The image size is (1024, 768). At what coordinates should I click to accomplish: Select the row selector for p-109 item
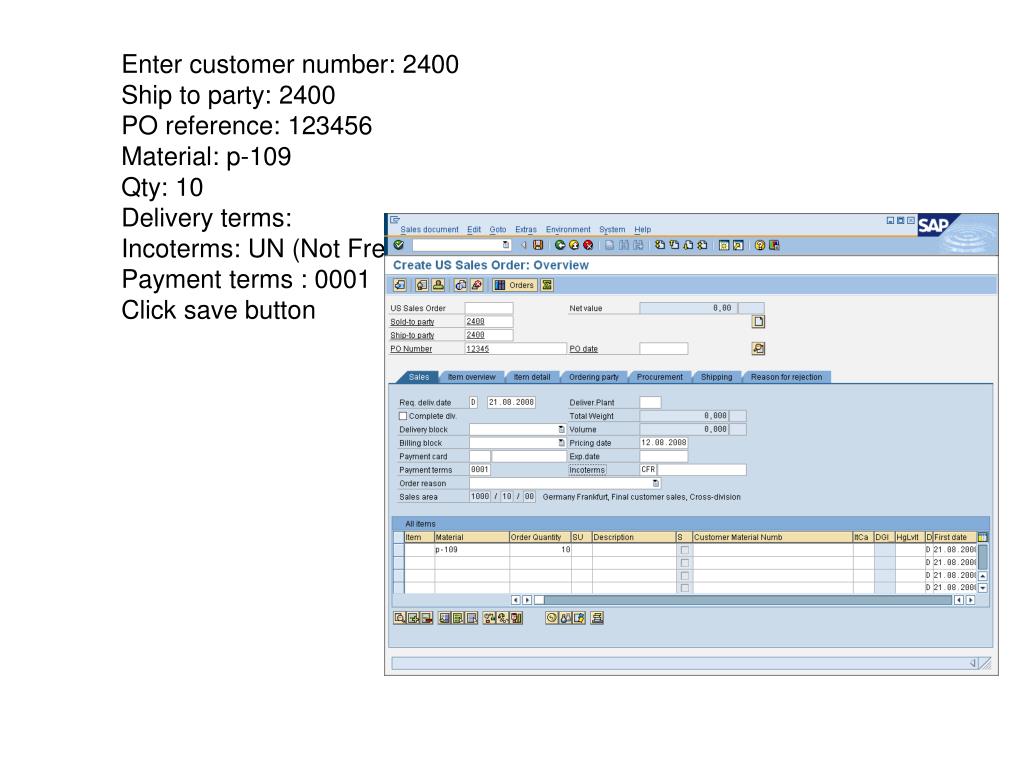[398, 550]
